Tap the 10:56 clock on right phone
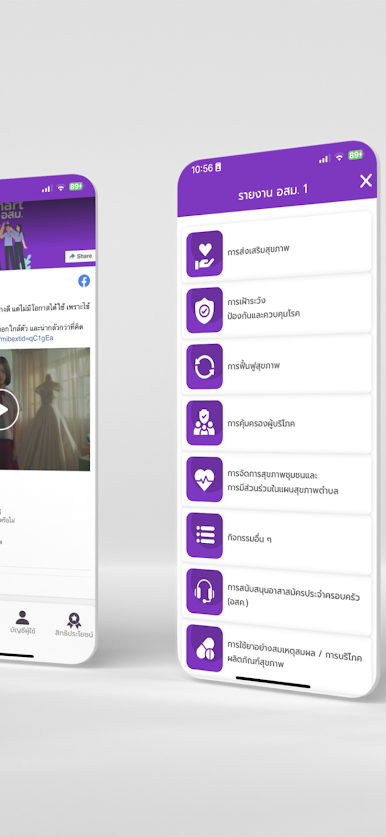 point(202,169)
